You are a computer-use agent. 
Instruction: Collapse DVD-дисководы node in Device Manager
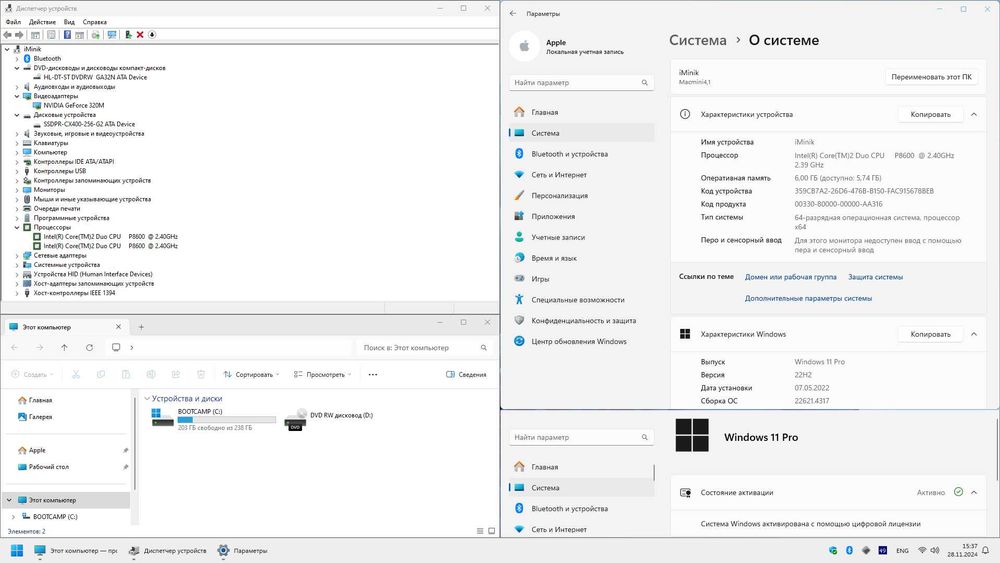[x=17, y=68]
